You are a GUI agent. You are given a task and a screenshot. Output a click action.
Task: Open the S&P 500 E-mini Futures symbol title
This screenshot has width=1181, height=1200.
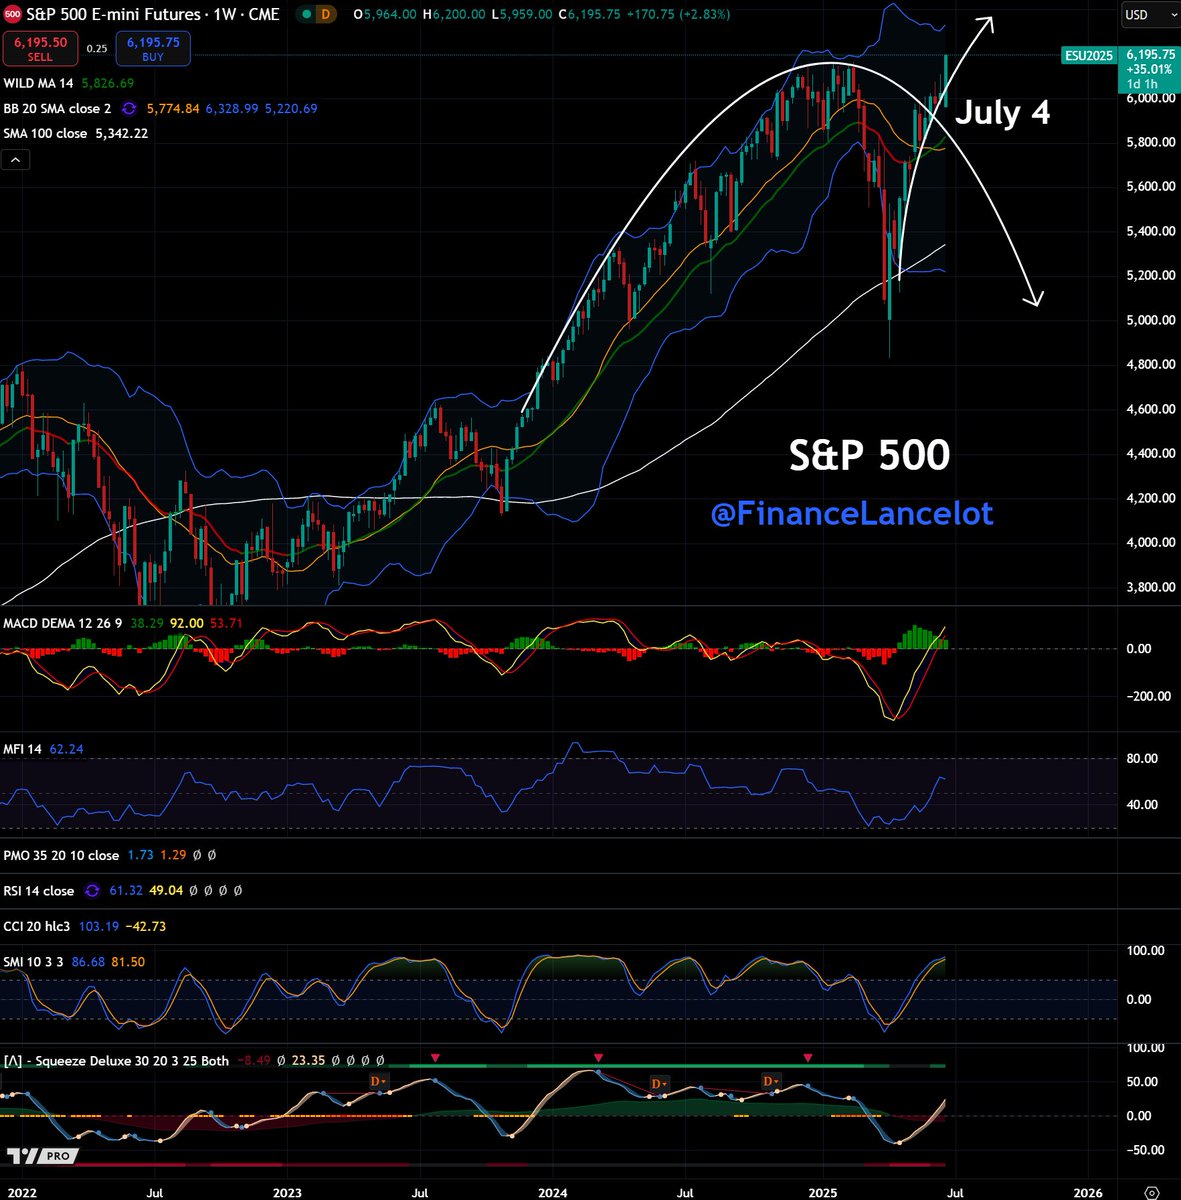[x=154, y=15]
